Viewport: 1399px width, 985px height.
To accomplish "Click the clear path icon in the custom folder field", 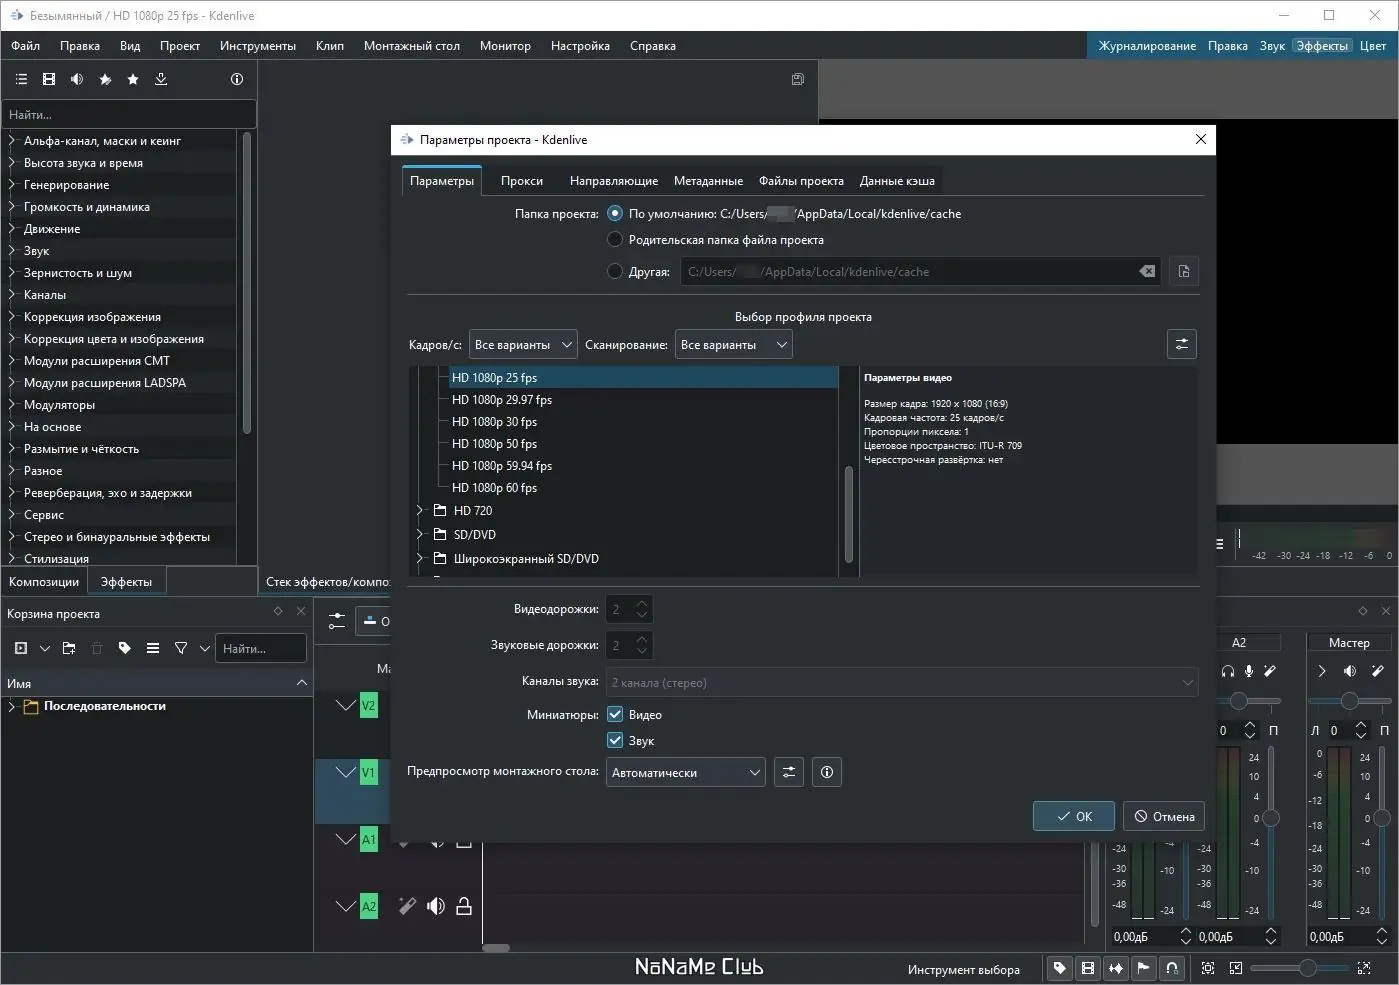I will [x=1147, y=271].
